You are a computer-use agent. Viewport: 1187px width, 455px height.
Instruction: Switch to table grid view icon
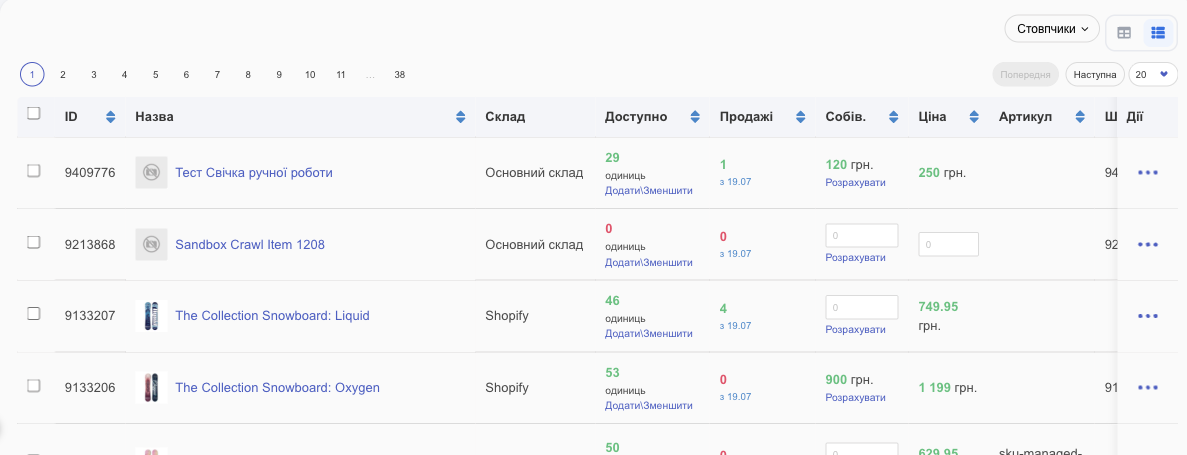[1124, 33]
